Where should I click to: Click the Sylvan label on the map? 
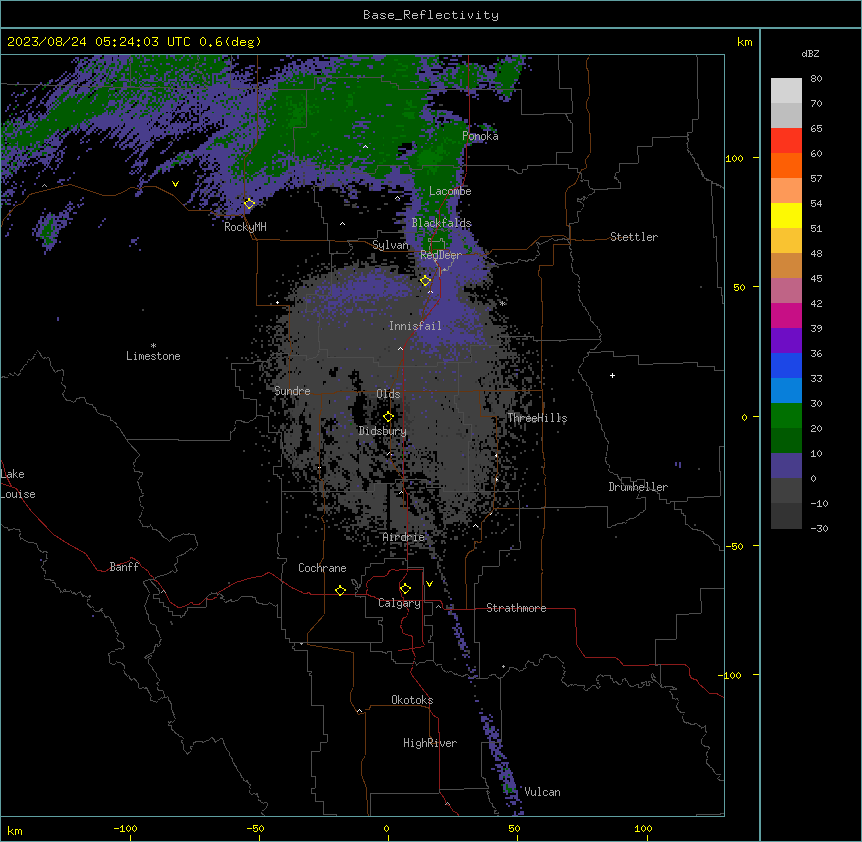click(390, 245)
